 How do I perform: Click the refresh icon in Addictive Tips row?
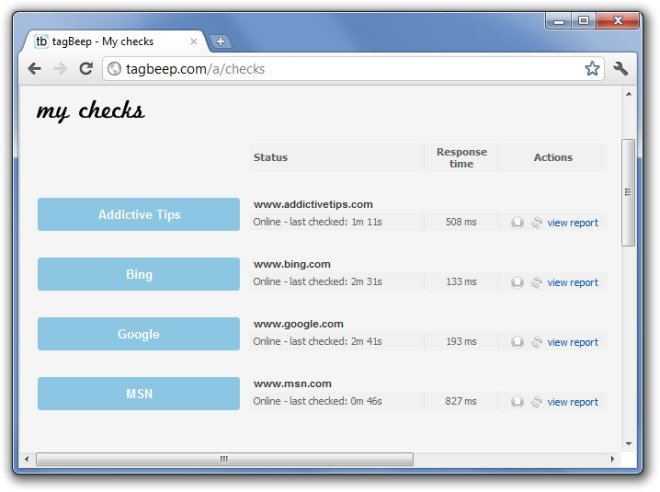[536, 222]
